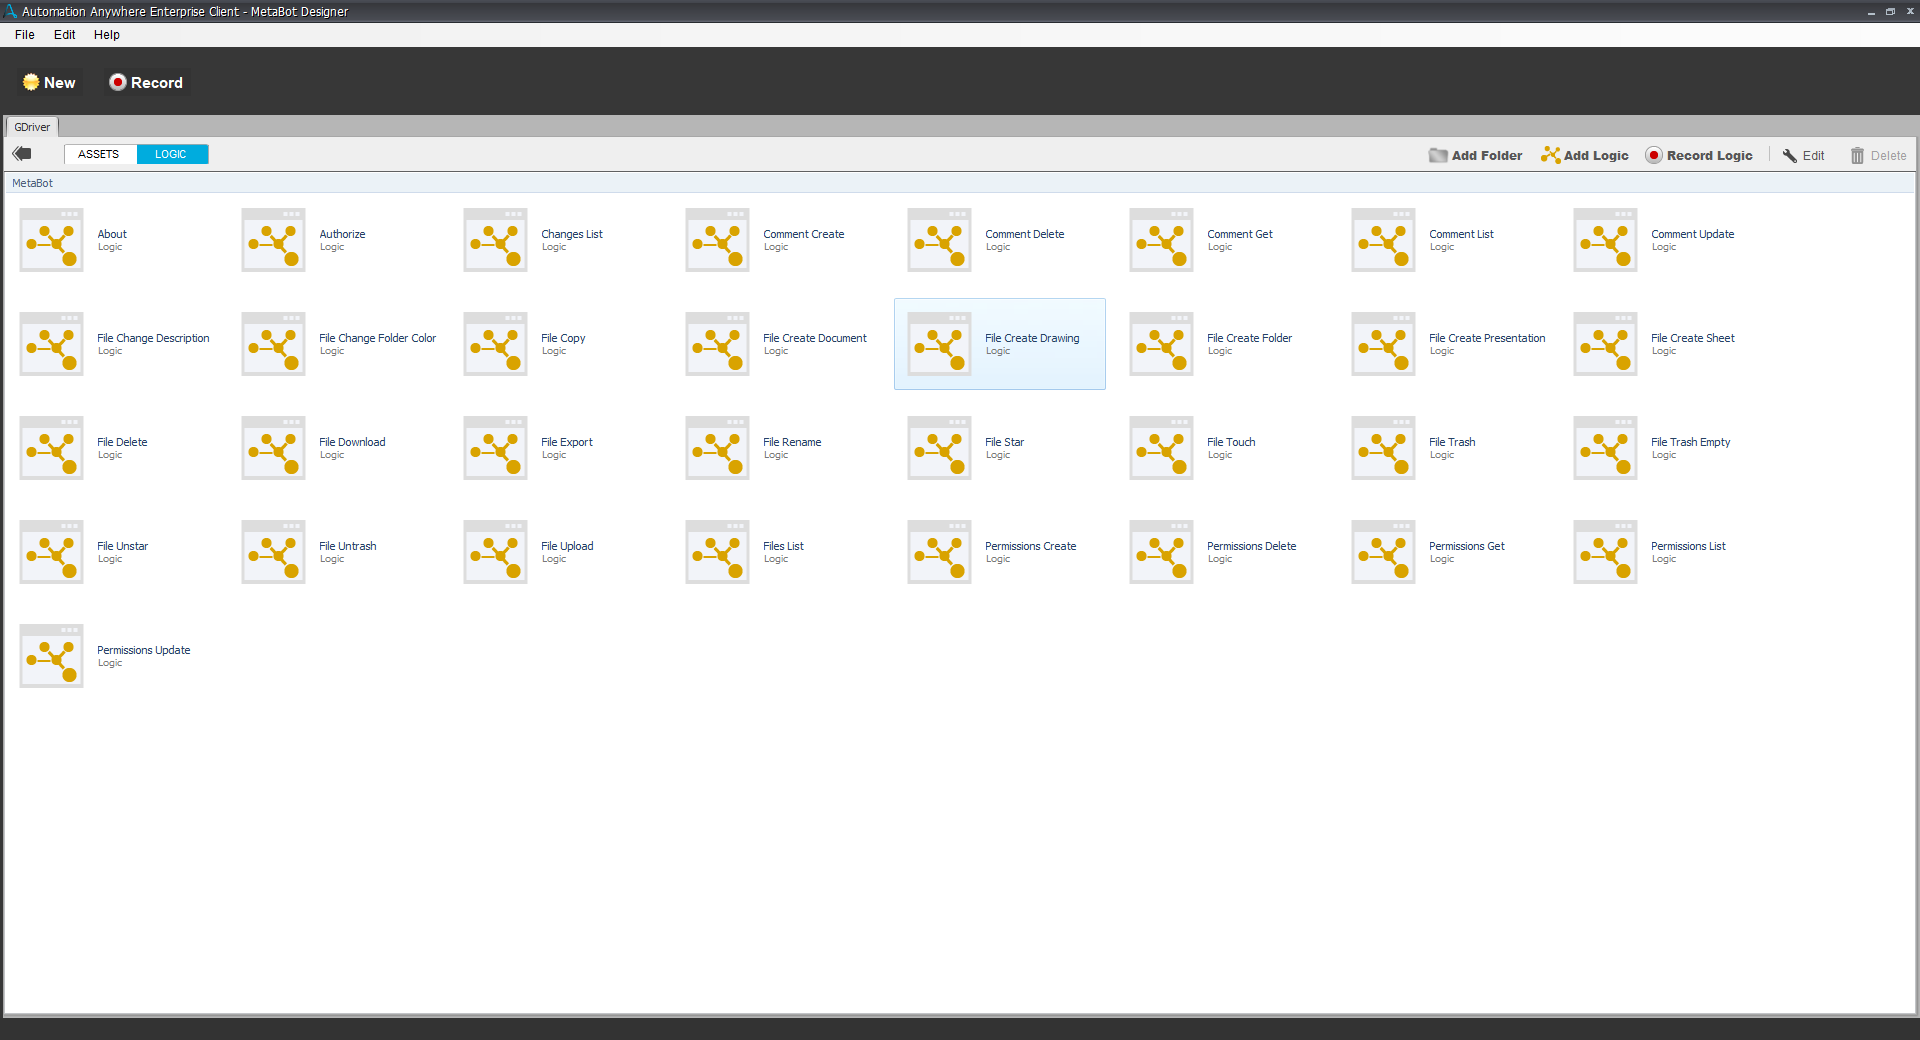The image size is (1920, 1040).
Task: Click the Permissions Get logic icon
Action: [1383, 552]
